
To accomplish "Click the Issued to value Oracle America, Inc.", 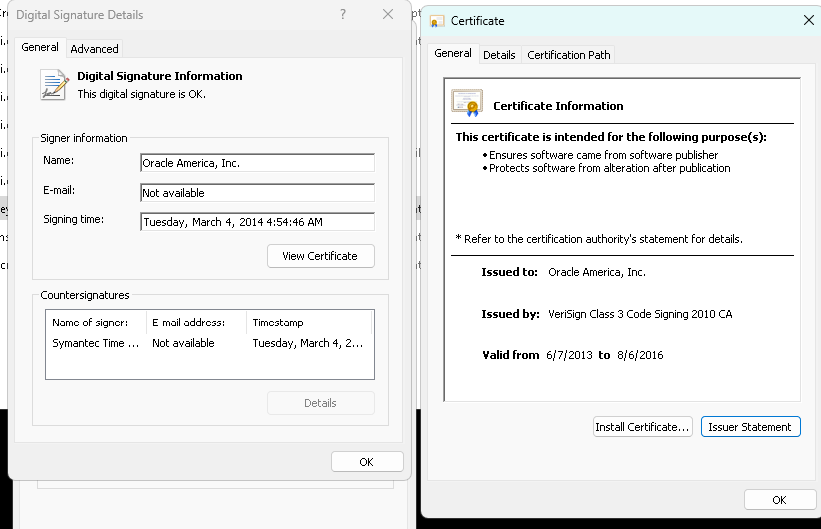I will 597,272.
